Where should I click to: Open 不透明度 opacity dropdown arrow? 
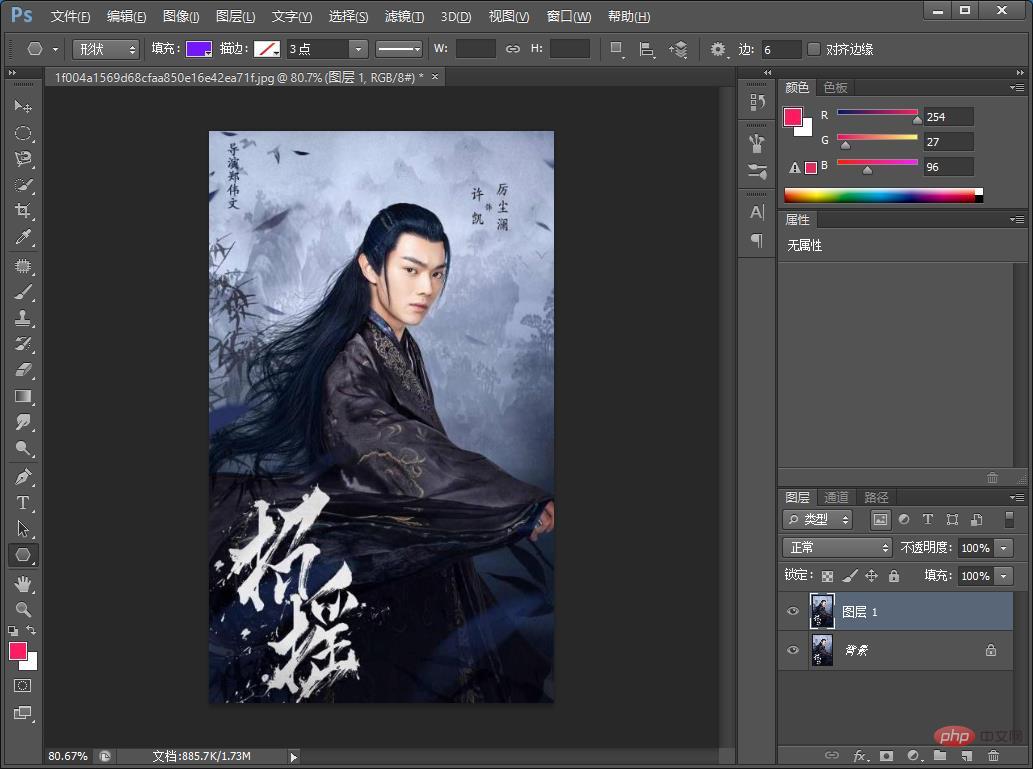[x=1004, y=548]
